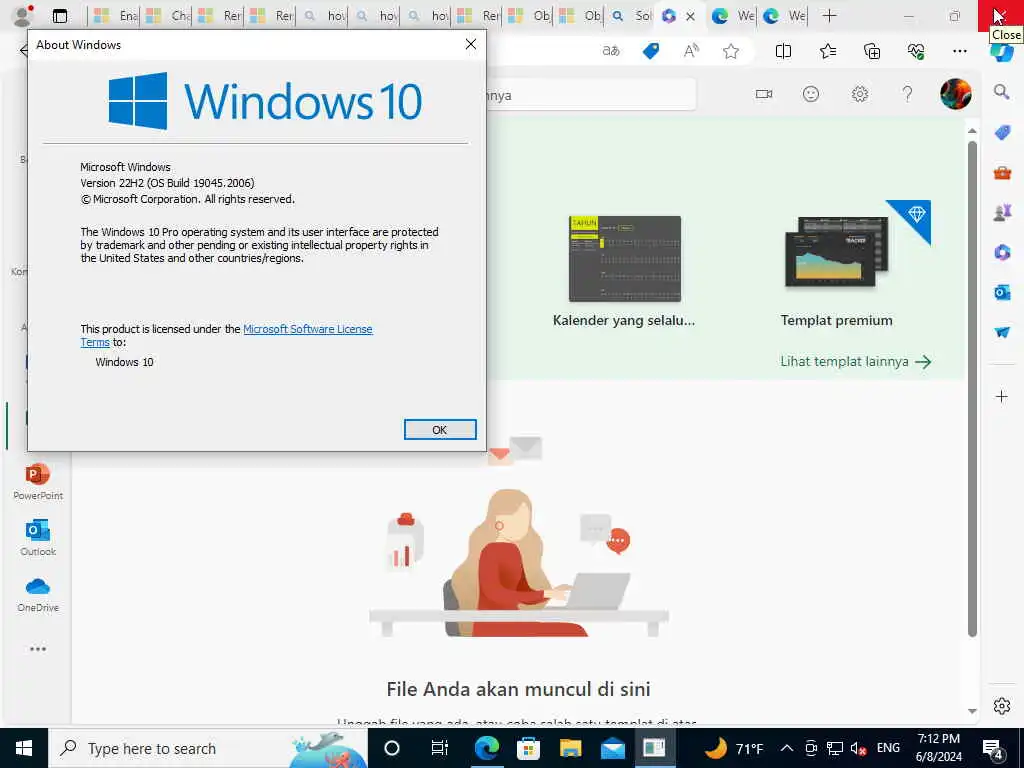Click OK in the About Windows dialog
Image resolution: width=1024 pixels, height=768 pixels.
(440, 430)
